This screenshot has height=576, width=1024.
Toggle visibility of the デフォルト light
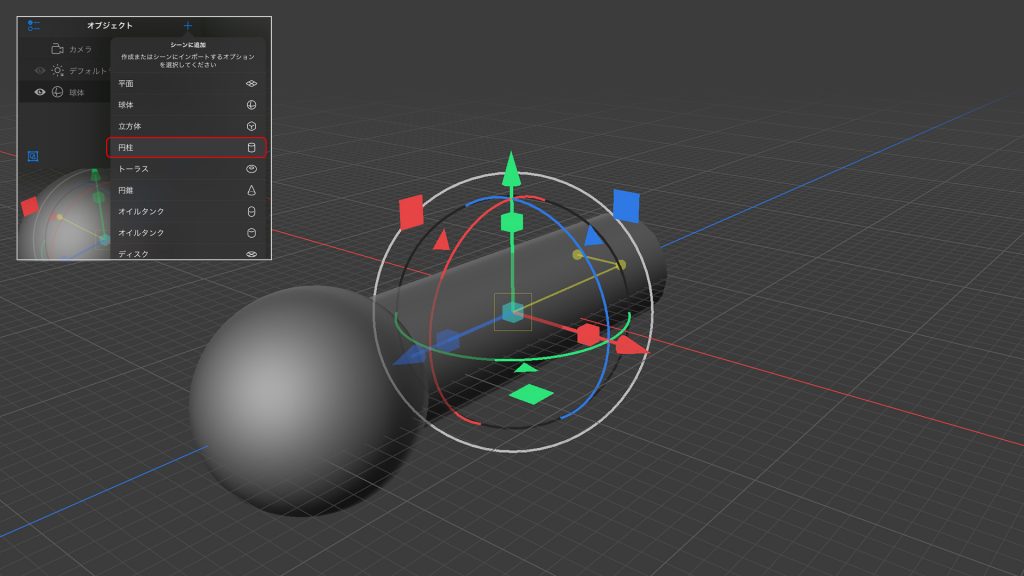point(40,71)
